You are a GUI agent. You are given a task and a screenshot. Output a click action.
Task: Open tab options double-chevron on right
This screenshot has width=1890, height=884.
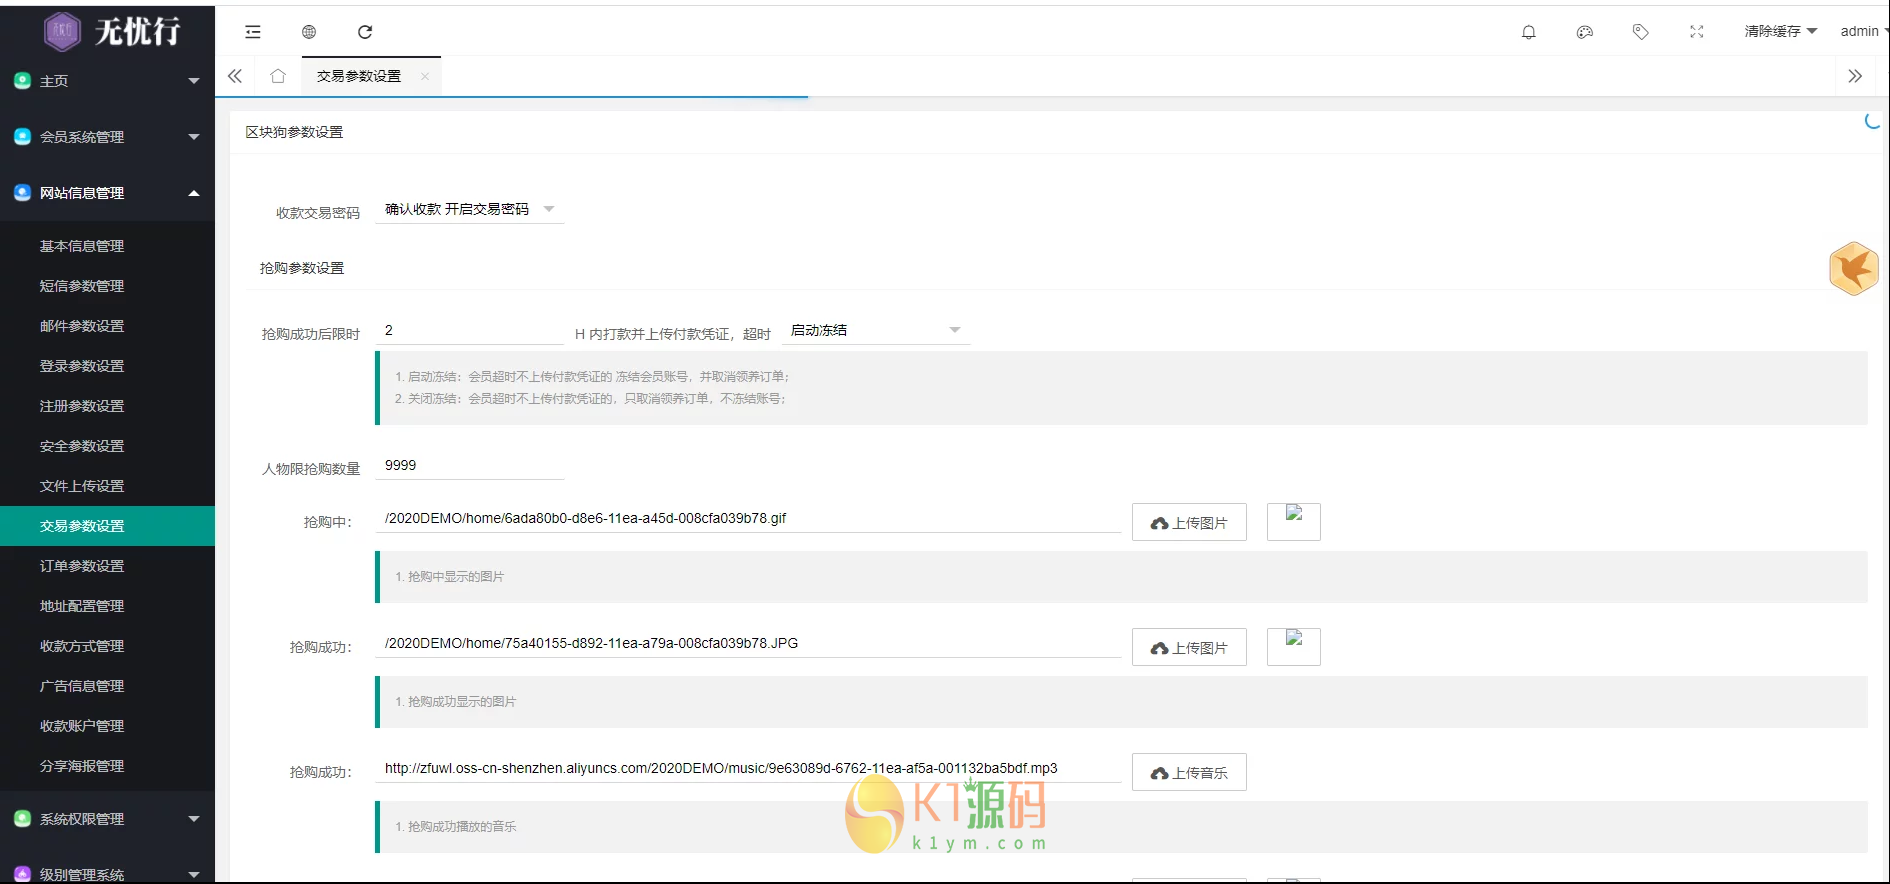click(1855, 76)
